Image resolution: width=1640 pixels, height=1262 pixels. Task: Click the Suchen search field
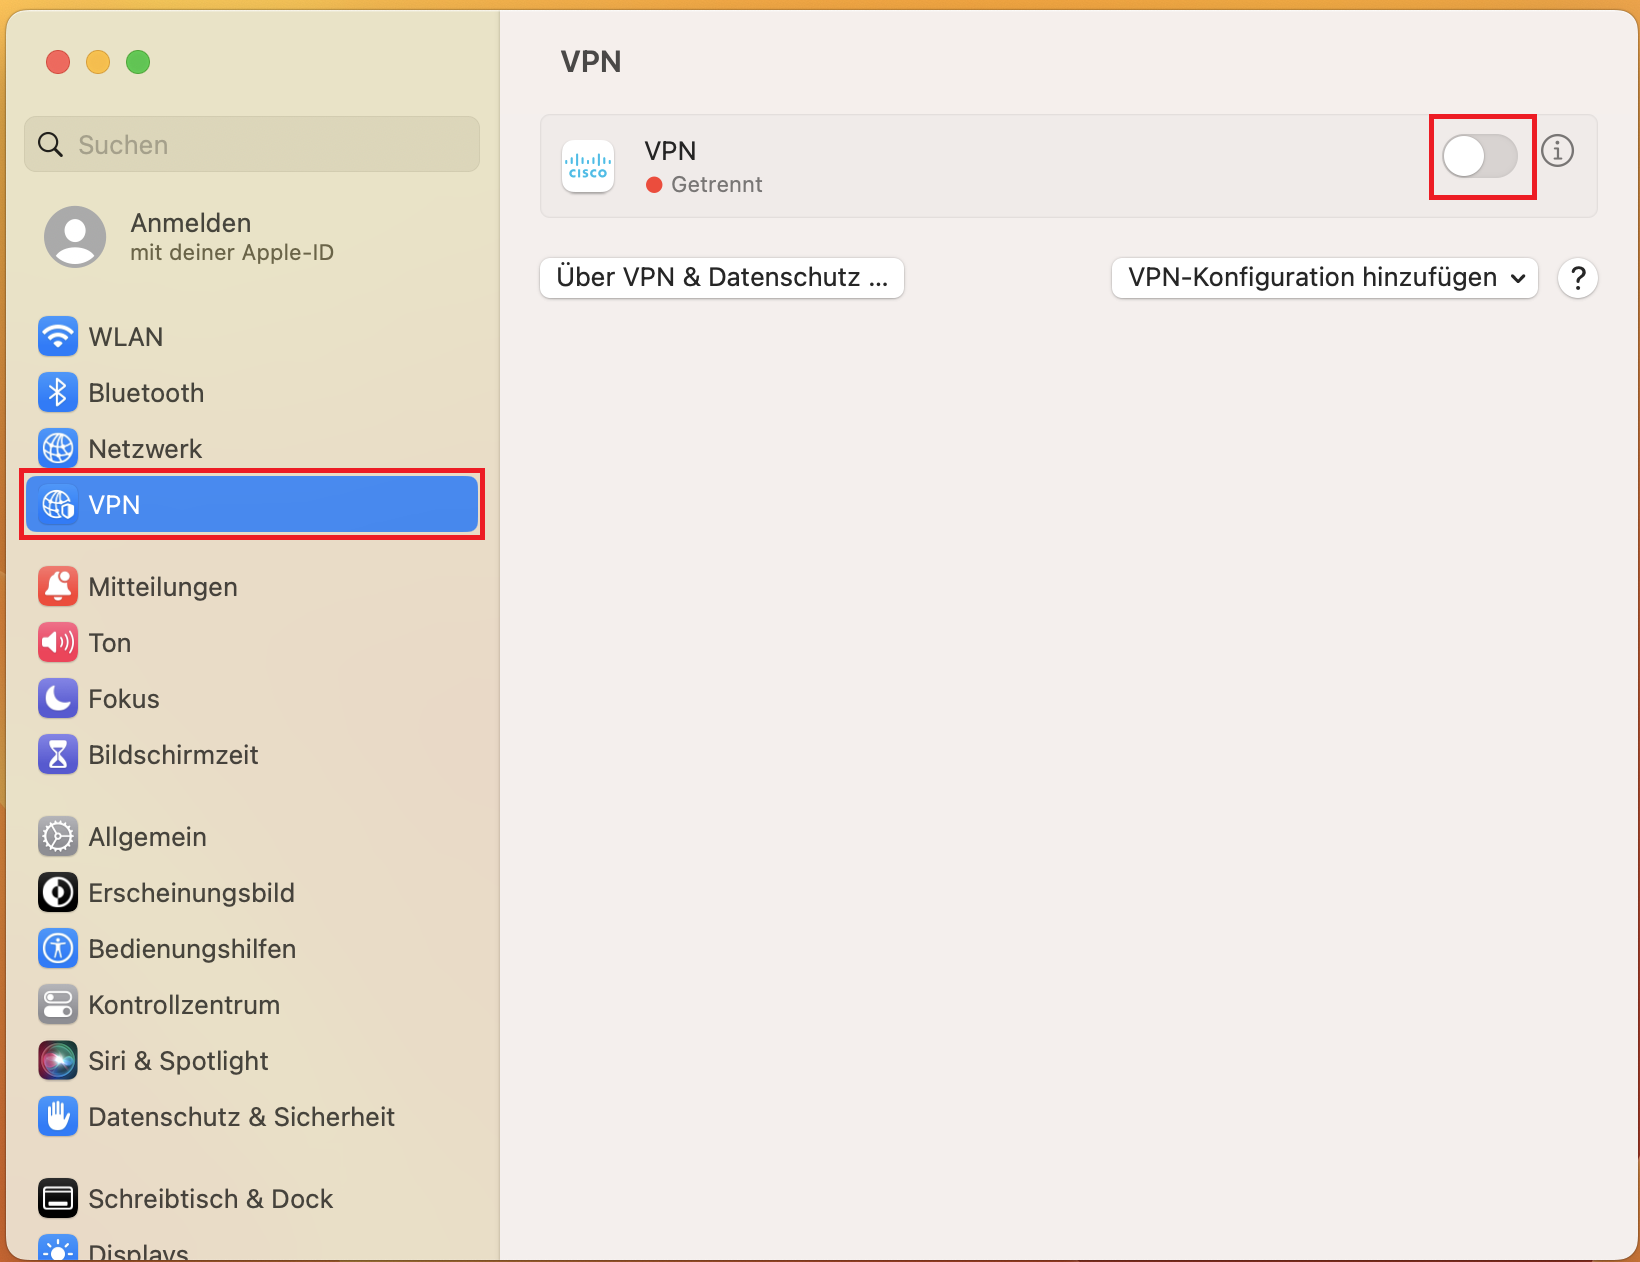tap(252, 145)
